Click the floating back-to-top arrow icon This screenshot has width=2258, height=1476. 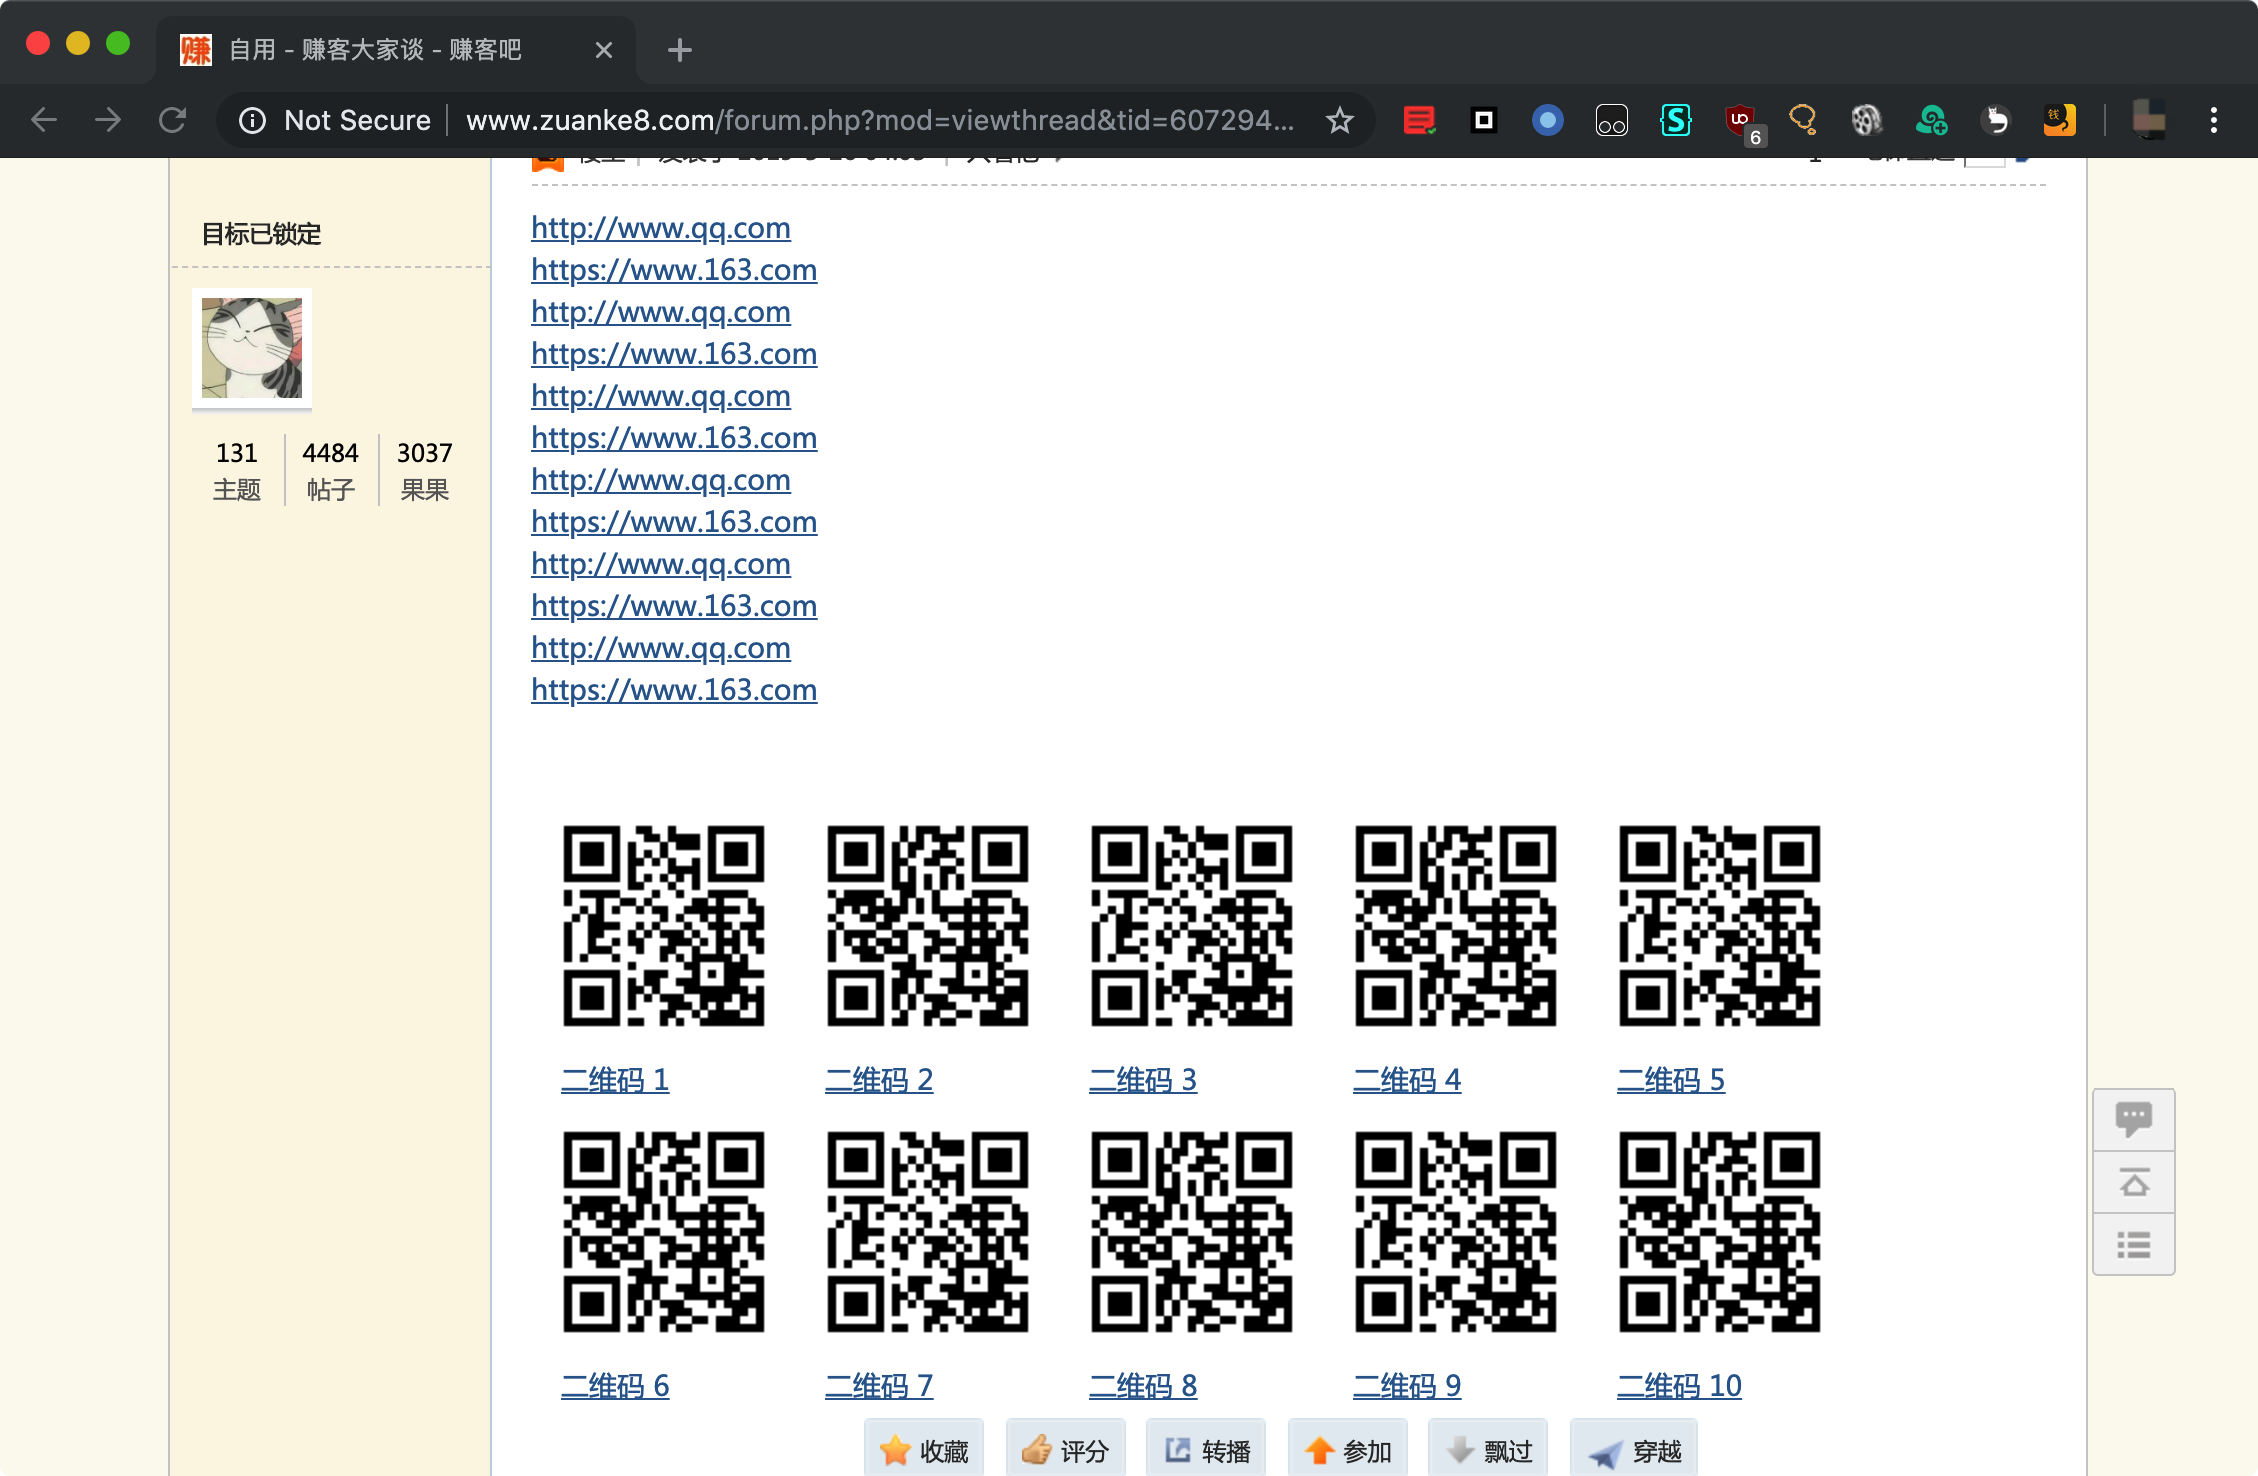[x=2133, y=1183]
